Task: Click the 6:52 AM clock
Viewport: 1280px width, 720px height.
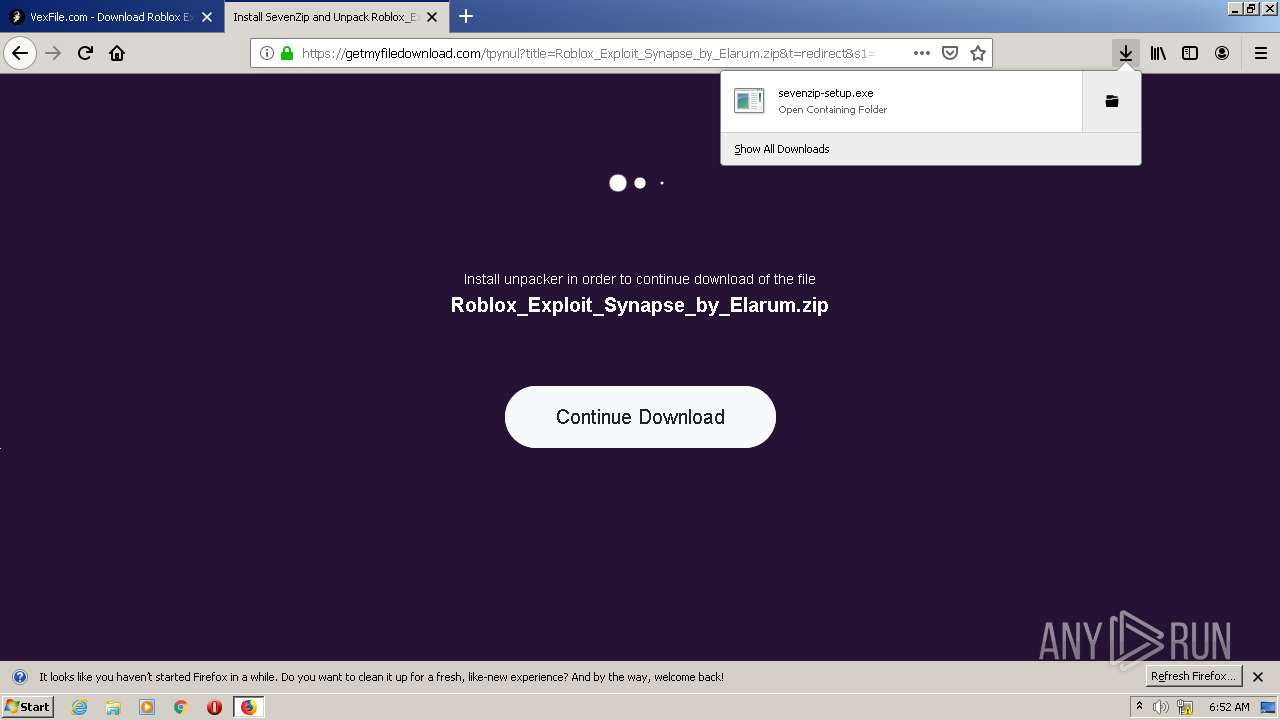Action: tap(1229, 707)
